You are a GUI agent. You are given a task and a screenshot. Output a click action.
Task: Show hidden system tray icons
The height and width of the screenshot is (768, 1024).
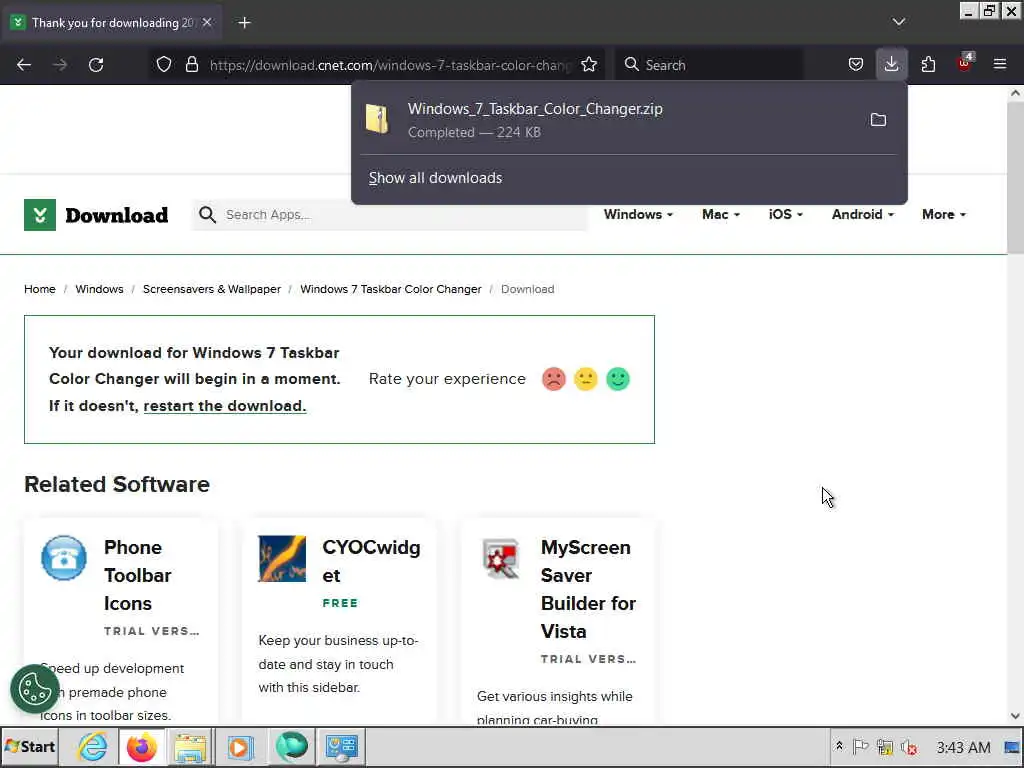[839, 746]
